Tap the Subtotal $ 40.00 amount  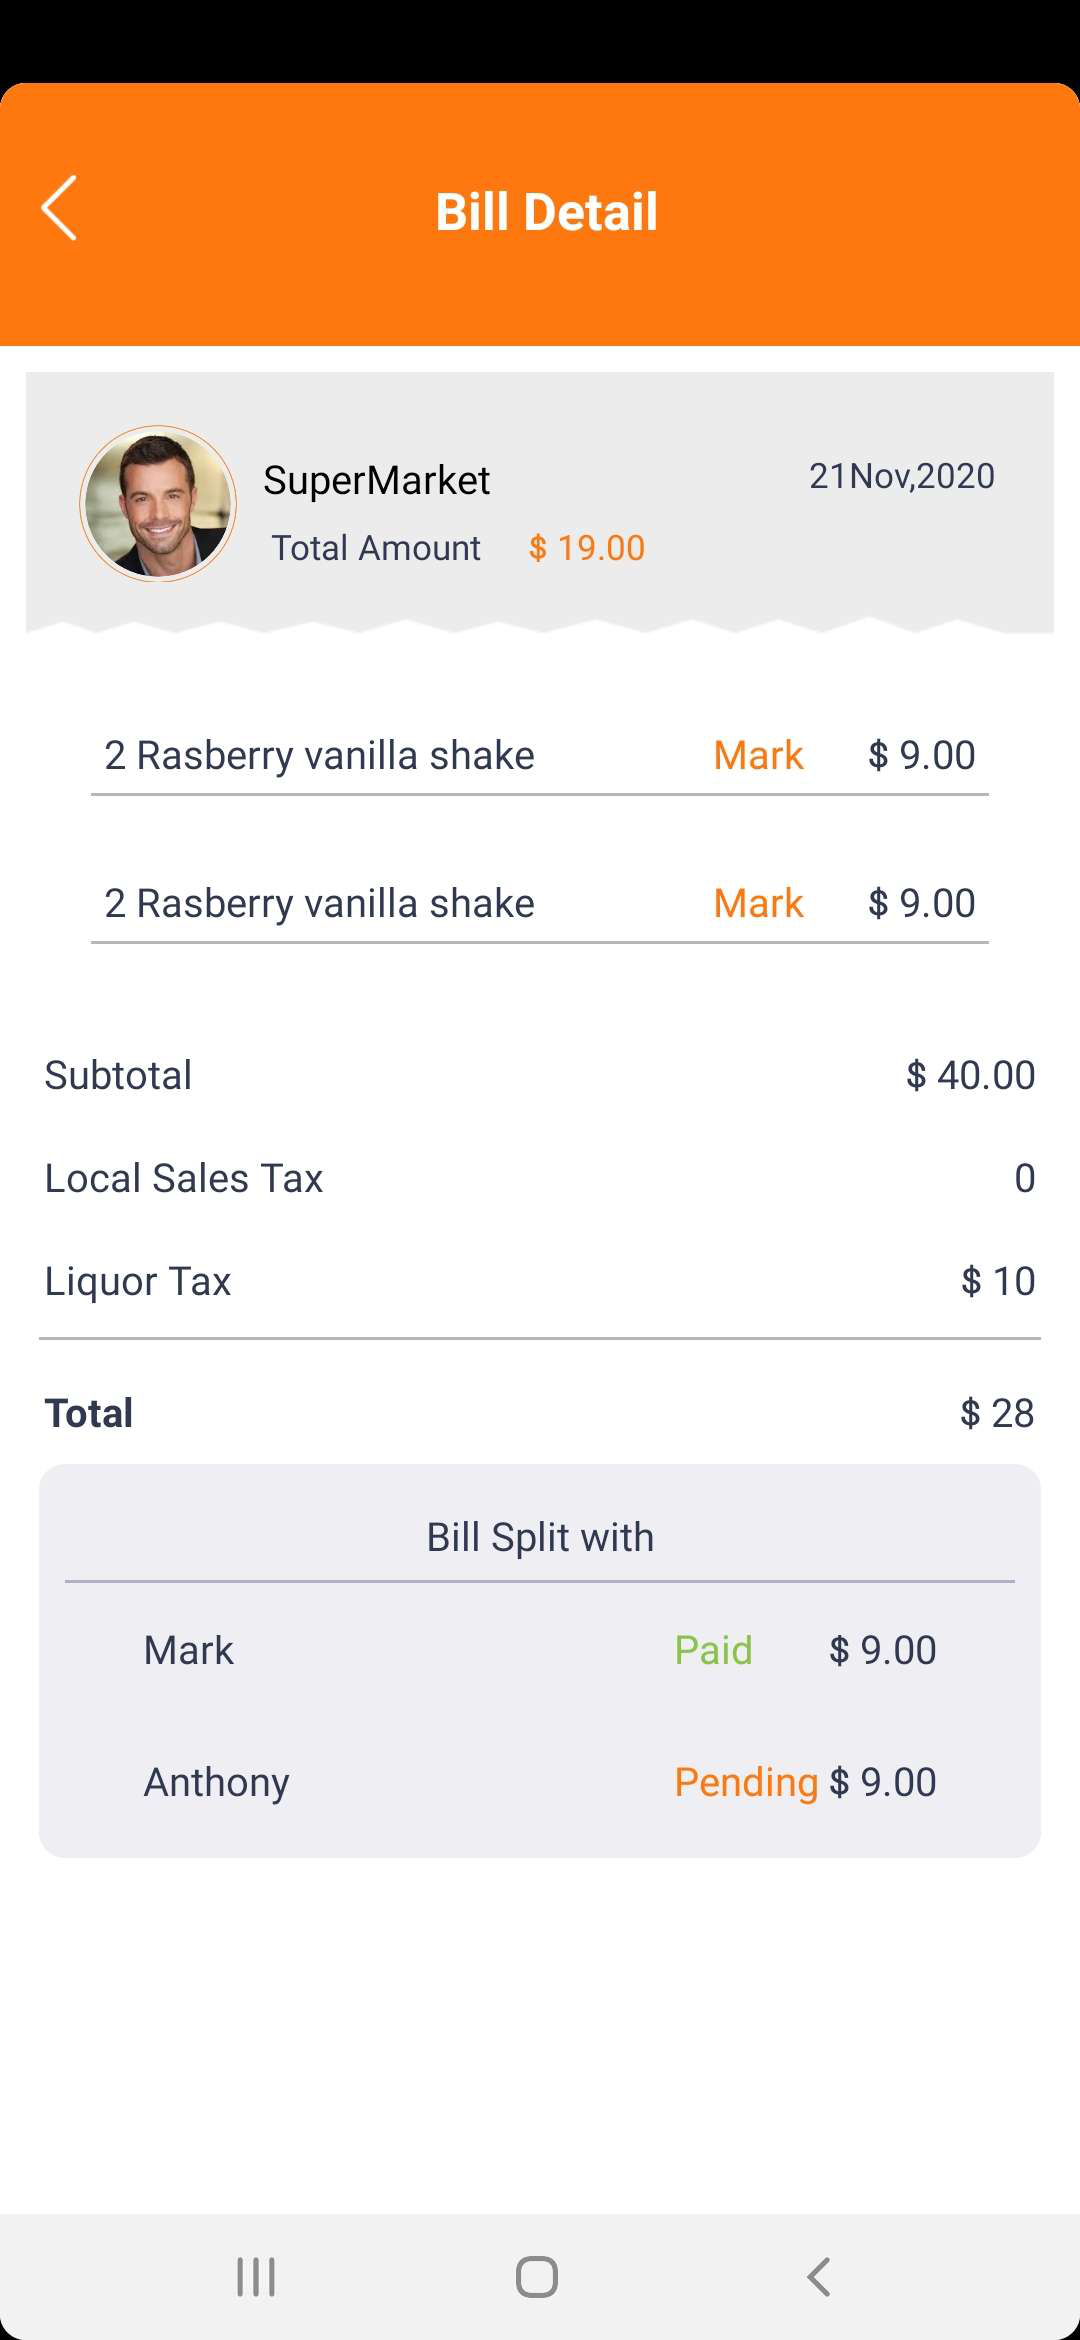[x=970, y=1076]
